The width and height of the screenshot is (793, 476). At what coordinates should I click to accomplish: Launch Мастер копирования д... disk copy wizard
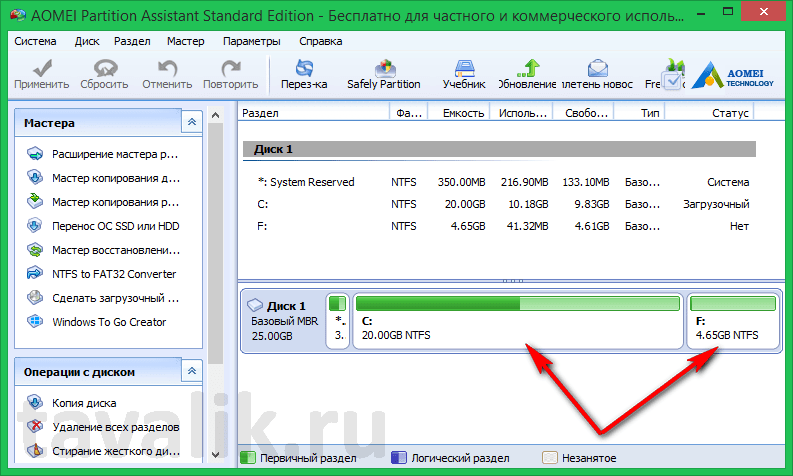116,178
